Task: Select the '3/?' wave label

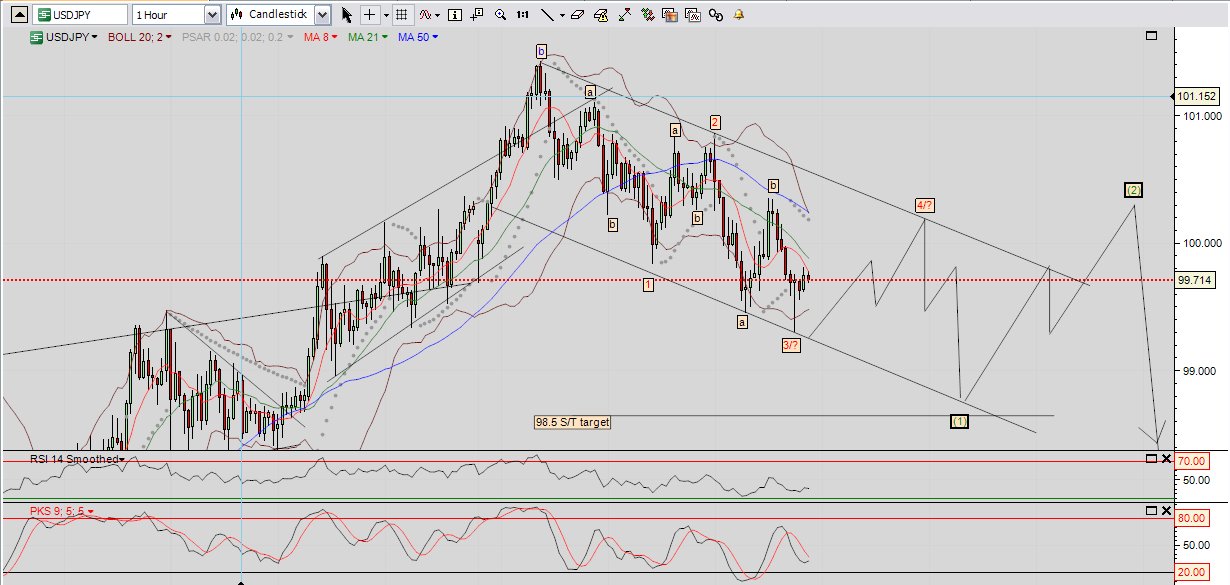Action: coord(791,345)
